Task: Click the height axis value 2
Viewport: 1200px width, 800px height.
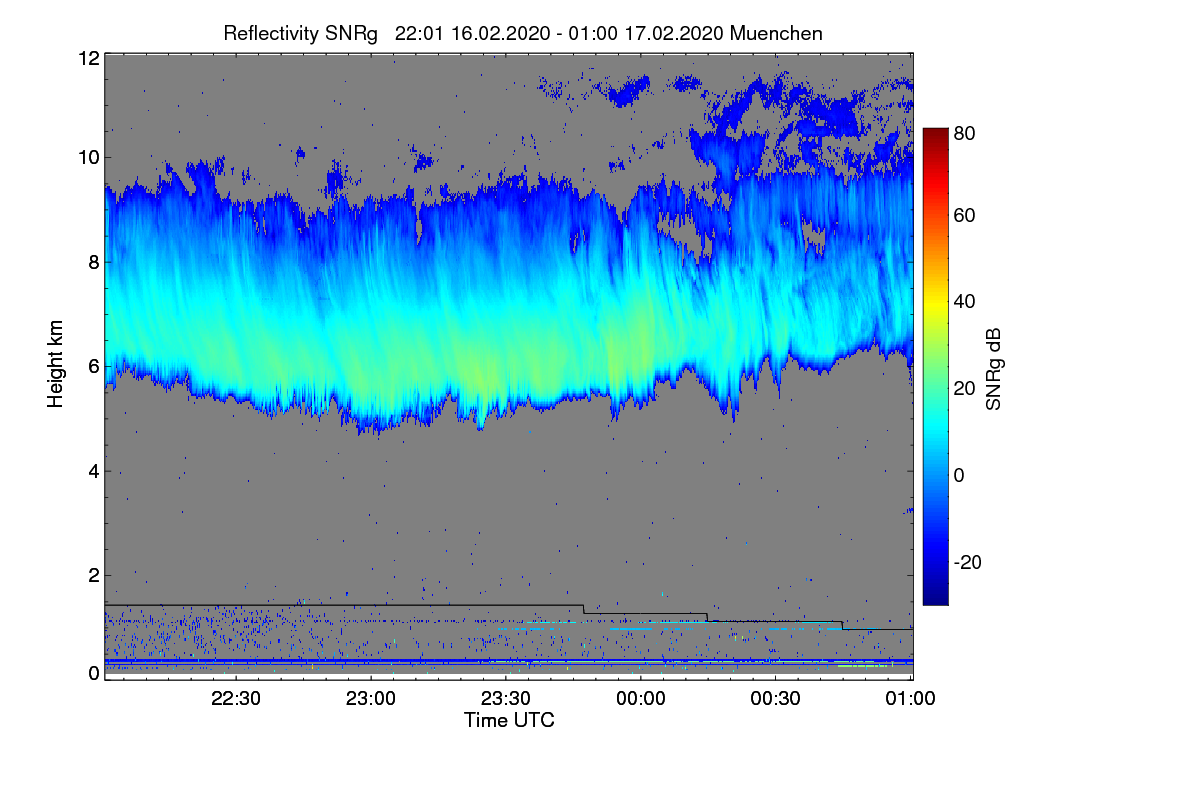Action: (93, 575)
